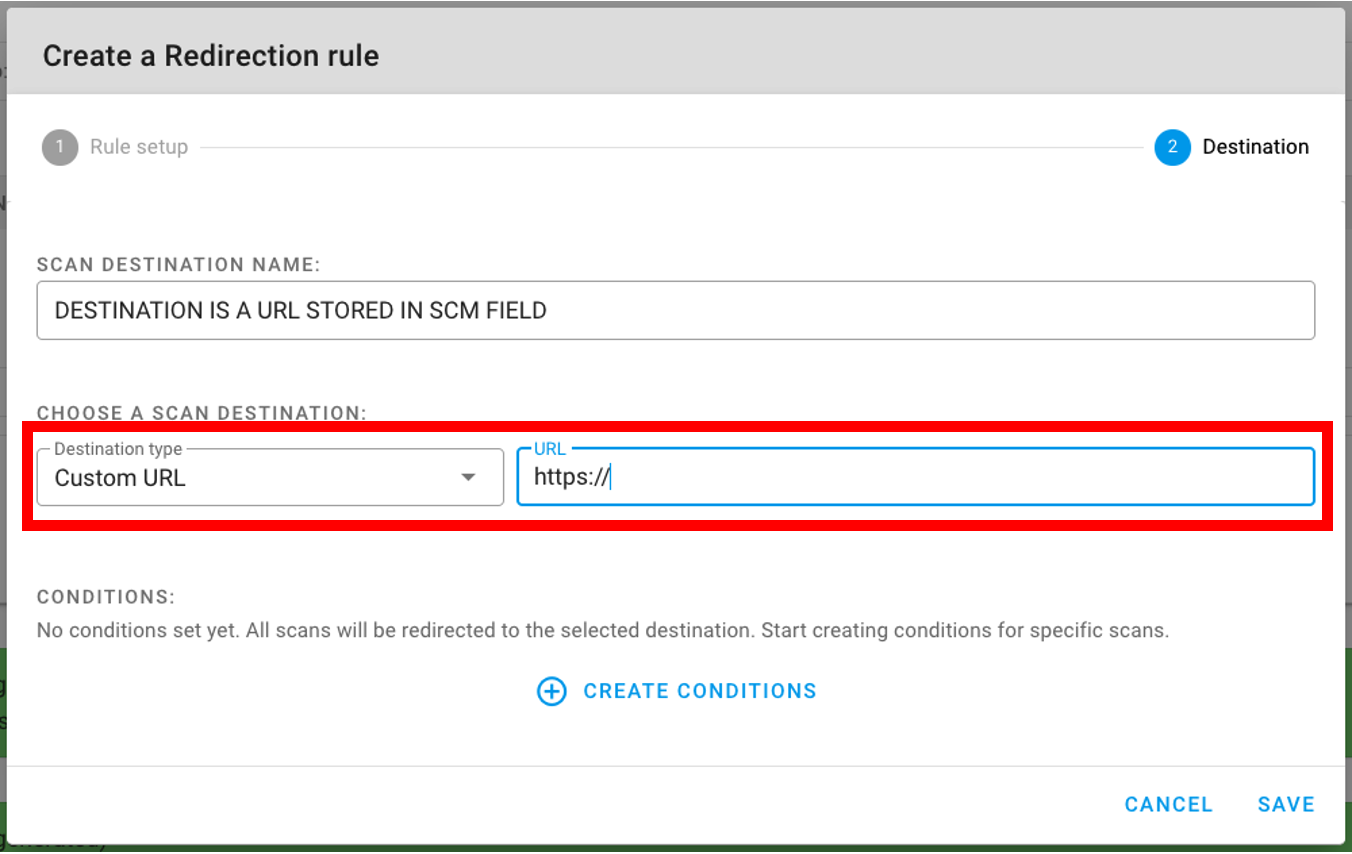Click the plus icon beside Create Conditions
This screenshot has width=1352, height=854.
coord(552,691)
